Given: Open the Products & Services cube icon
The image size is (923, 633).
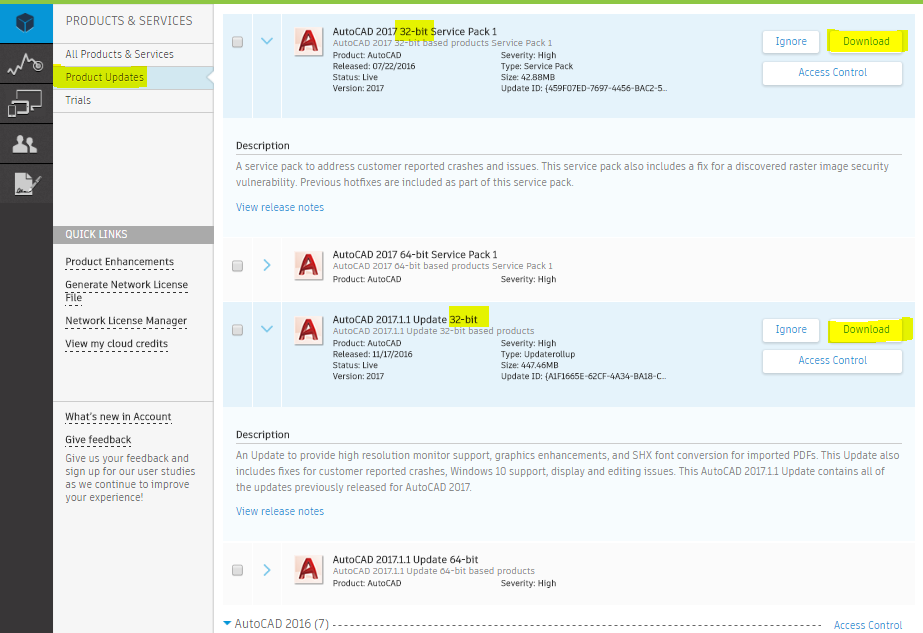Looking at the screenshot, I should coord(25,23).
